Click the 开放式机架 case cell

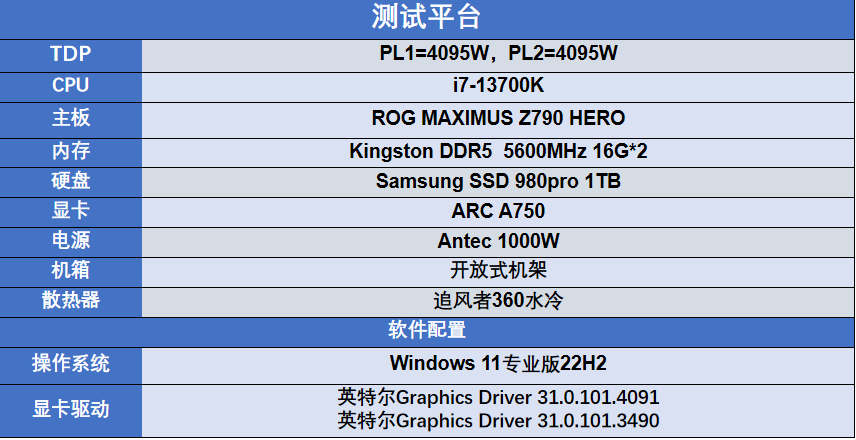click(x=498, y=271)
